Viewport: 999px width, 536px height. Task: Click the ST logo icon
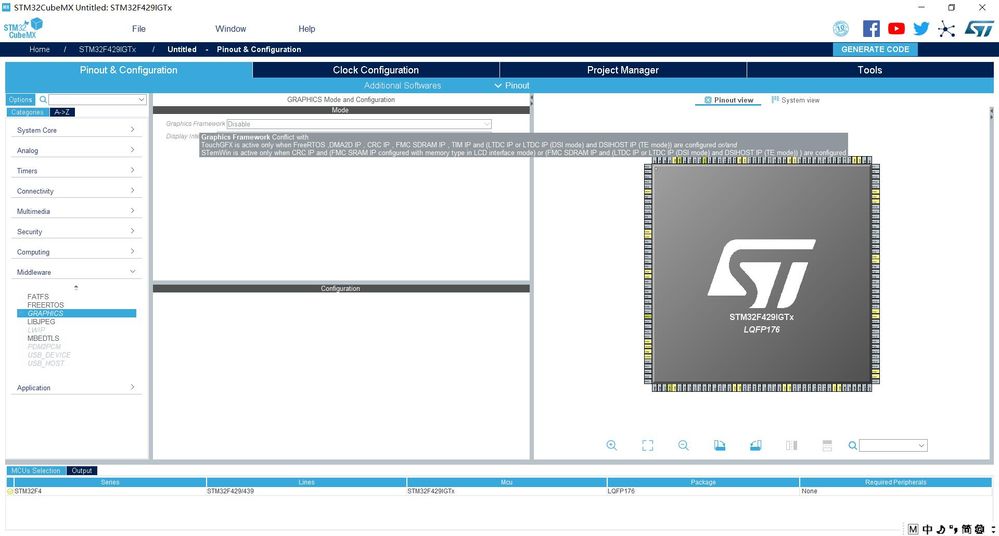tap(979, 29)
